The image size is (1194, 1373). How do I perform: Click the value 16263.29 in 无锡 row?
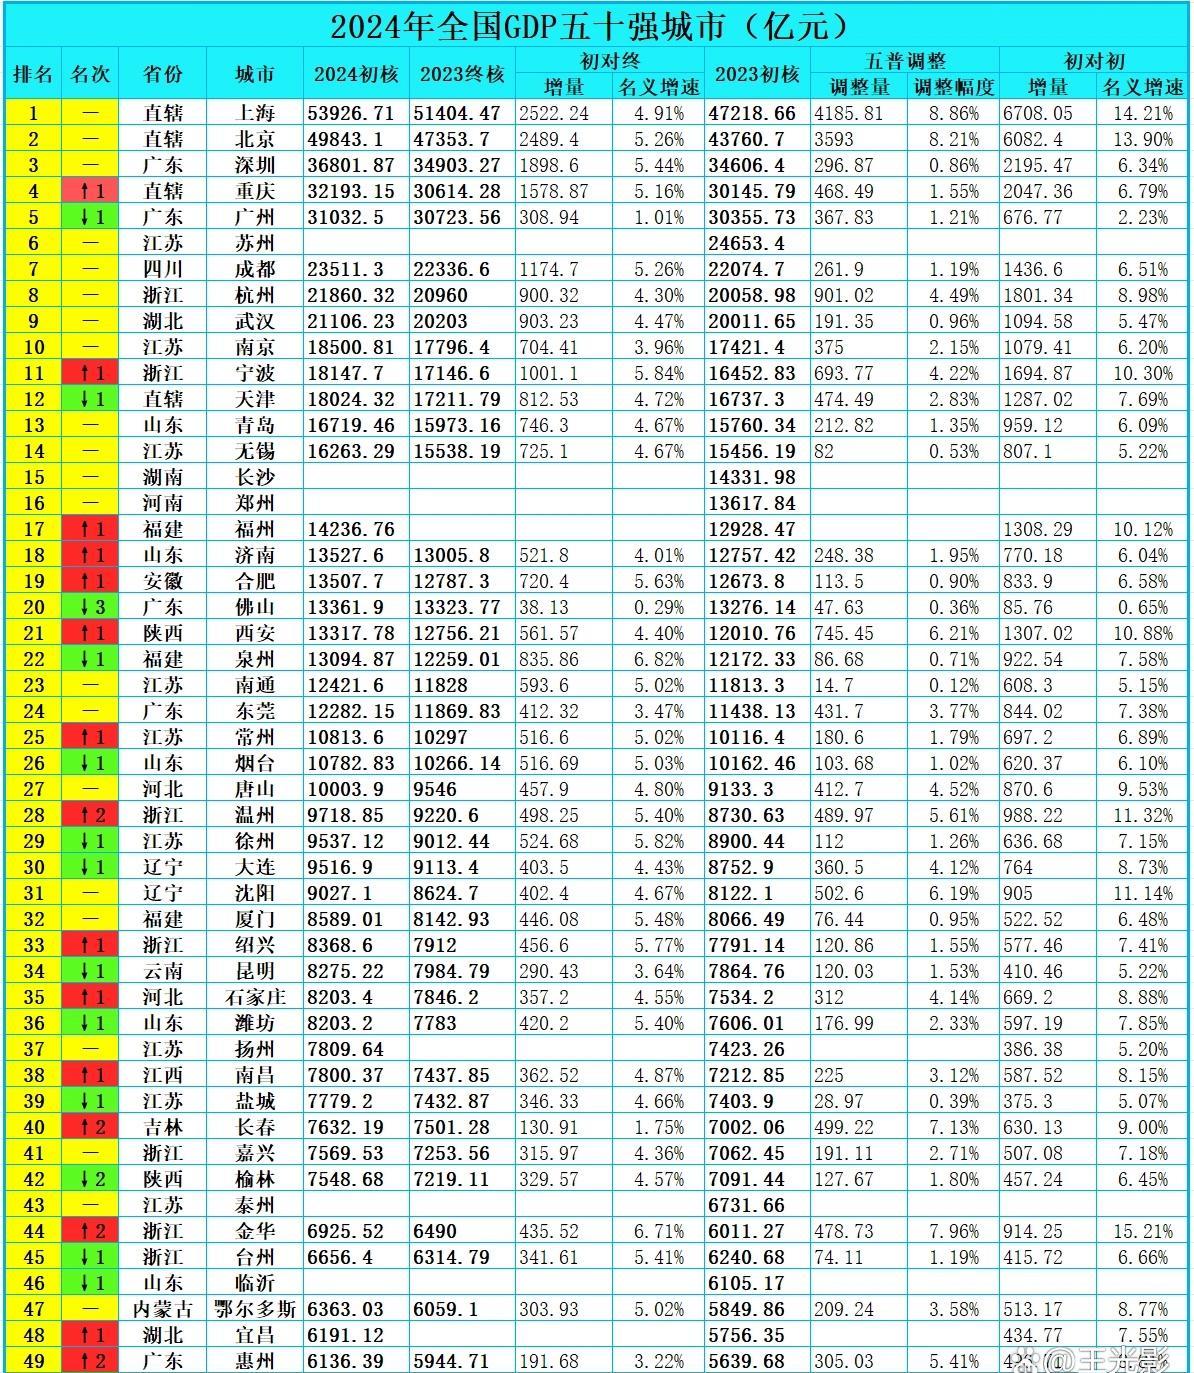(350, 451)
